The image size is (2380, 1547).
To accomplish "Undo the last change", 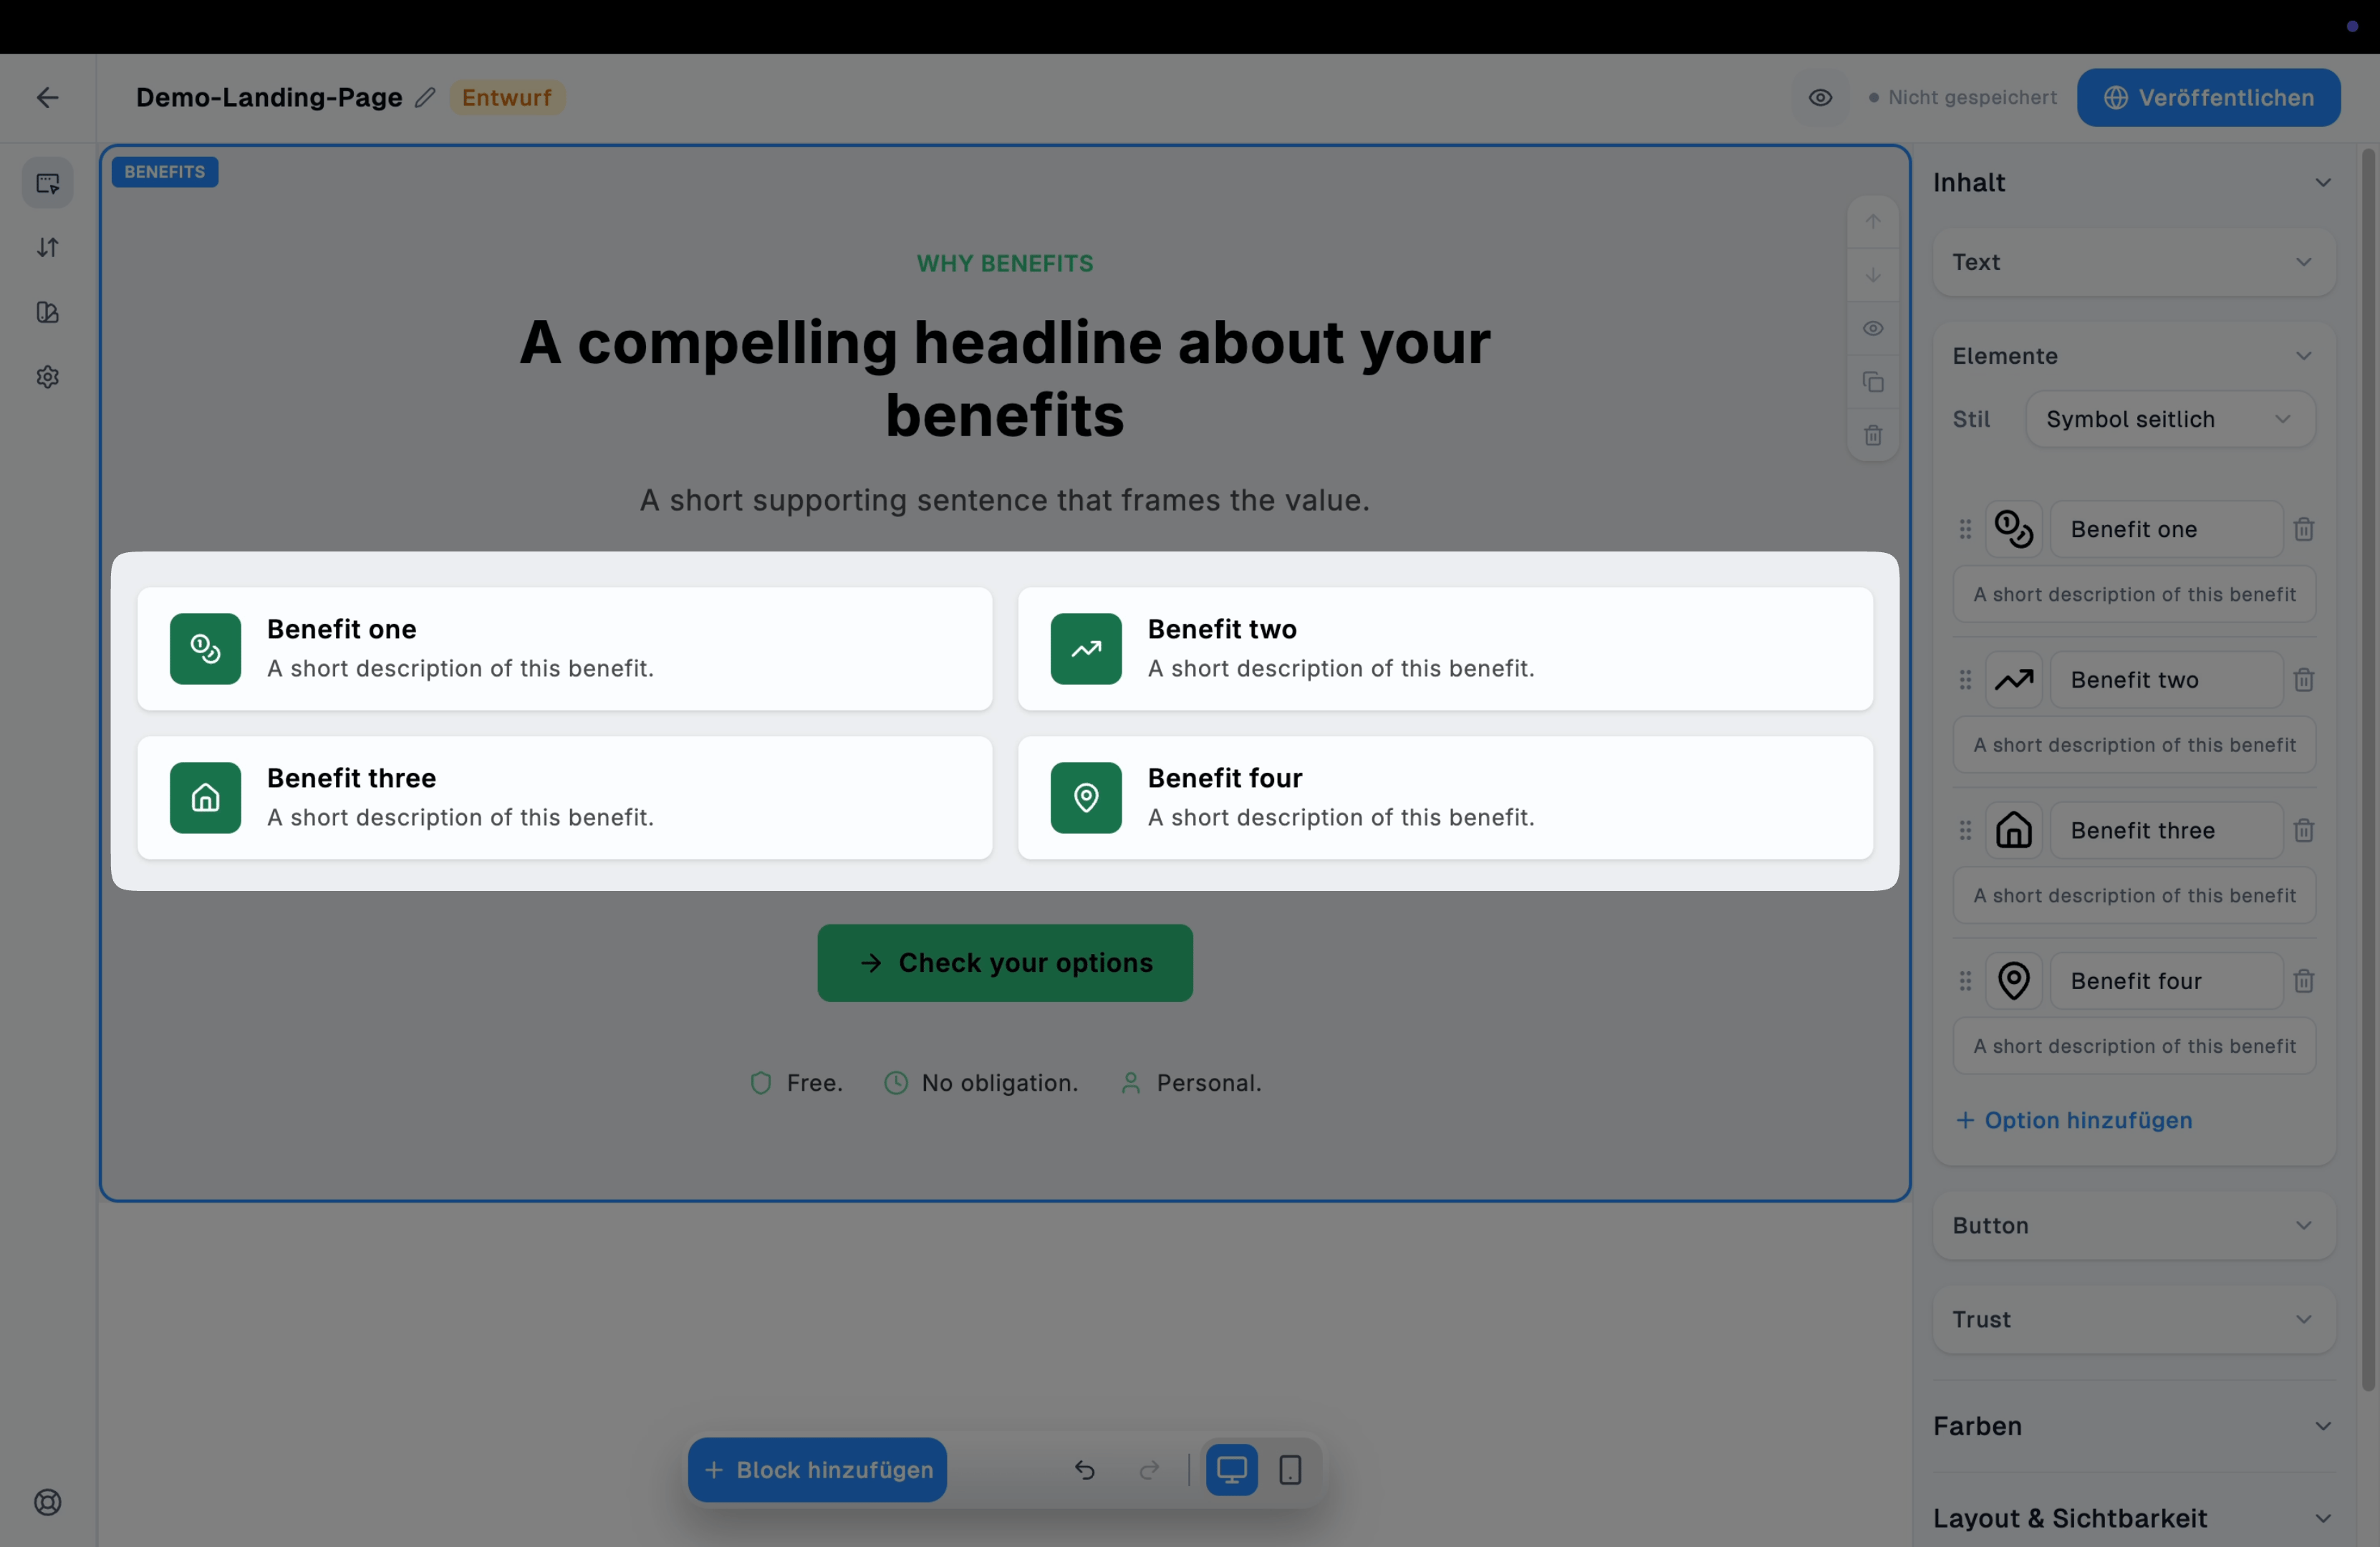I will coord(1084,1469).
